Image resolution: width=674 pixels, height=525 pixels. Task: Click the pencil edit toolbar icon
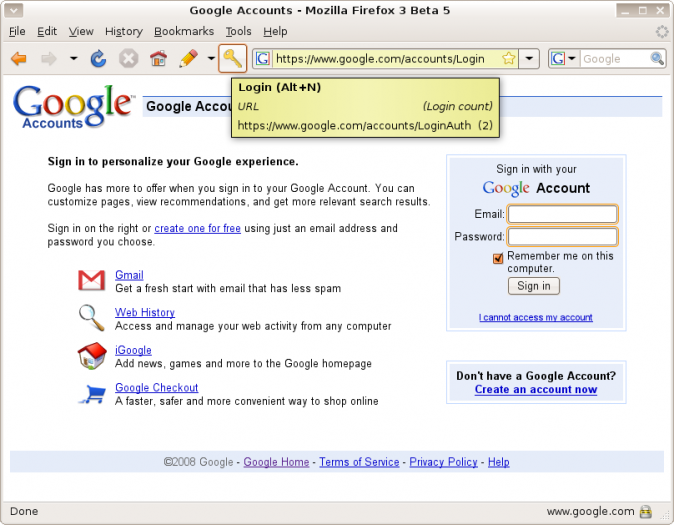[x=188, y=58]
